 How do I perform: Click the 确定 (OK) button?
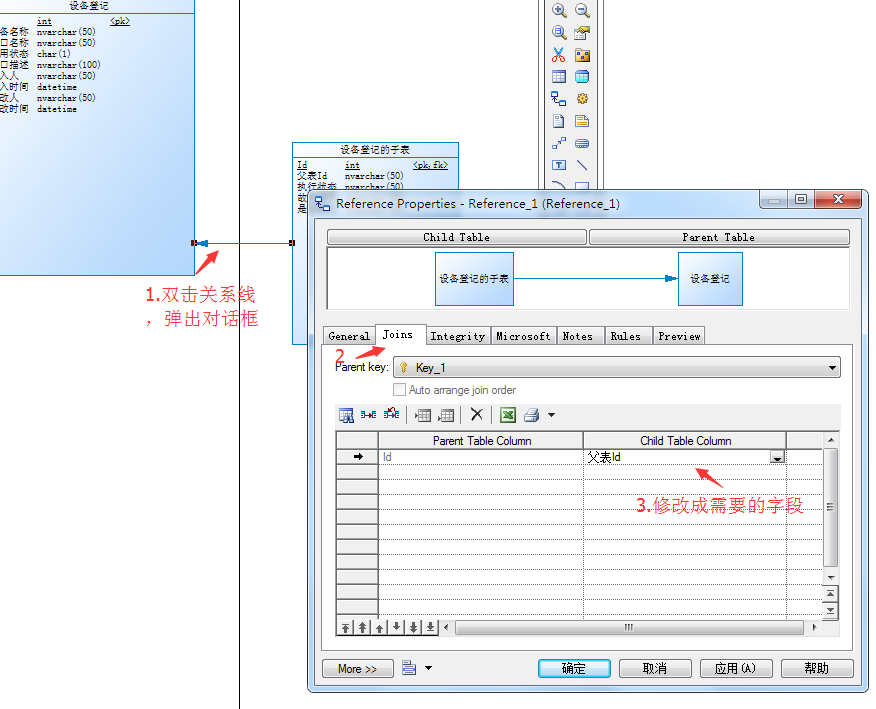click(x=574, y=669)
